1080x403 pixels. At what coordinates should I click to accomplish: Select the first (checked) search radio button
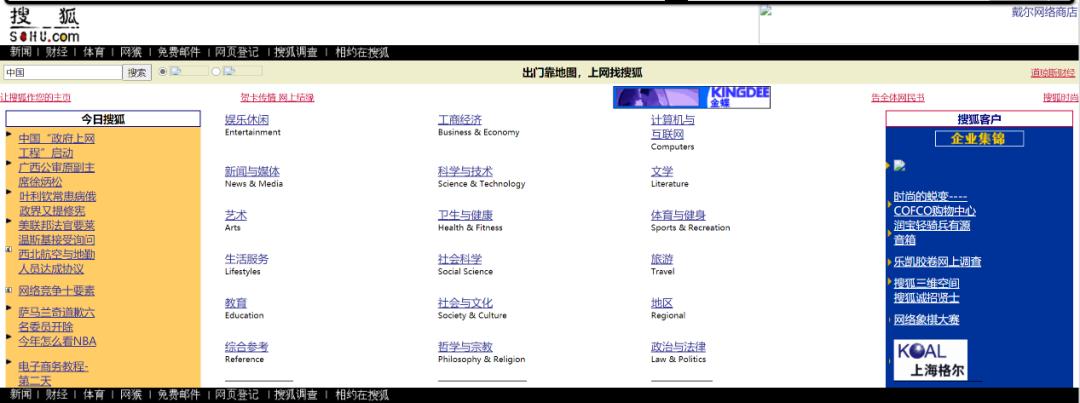click(163, 71)
